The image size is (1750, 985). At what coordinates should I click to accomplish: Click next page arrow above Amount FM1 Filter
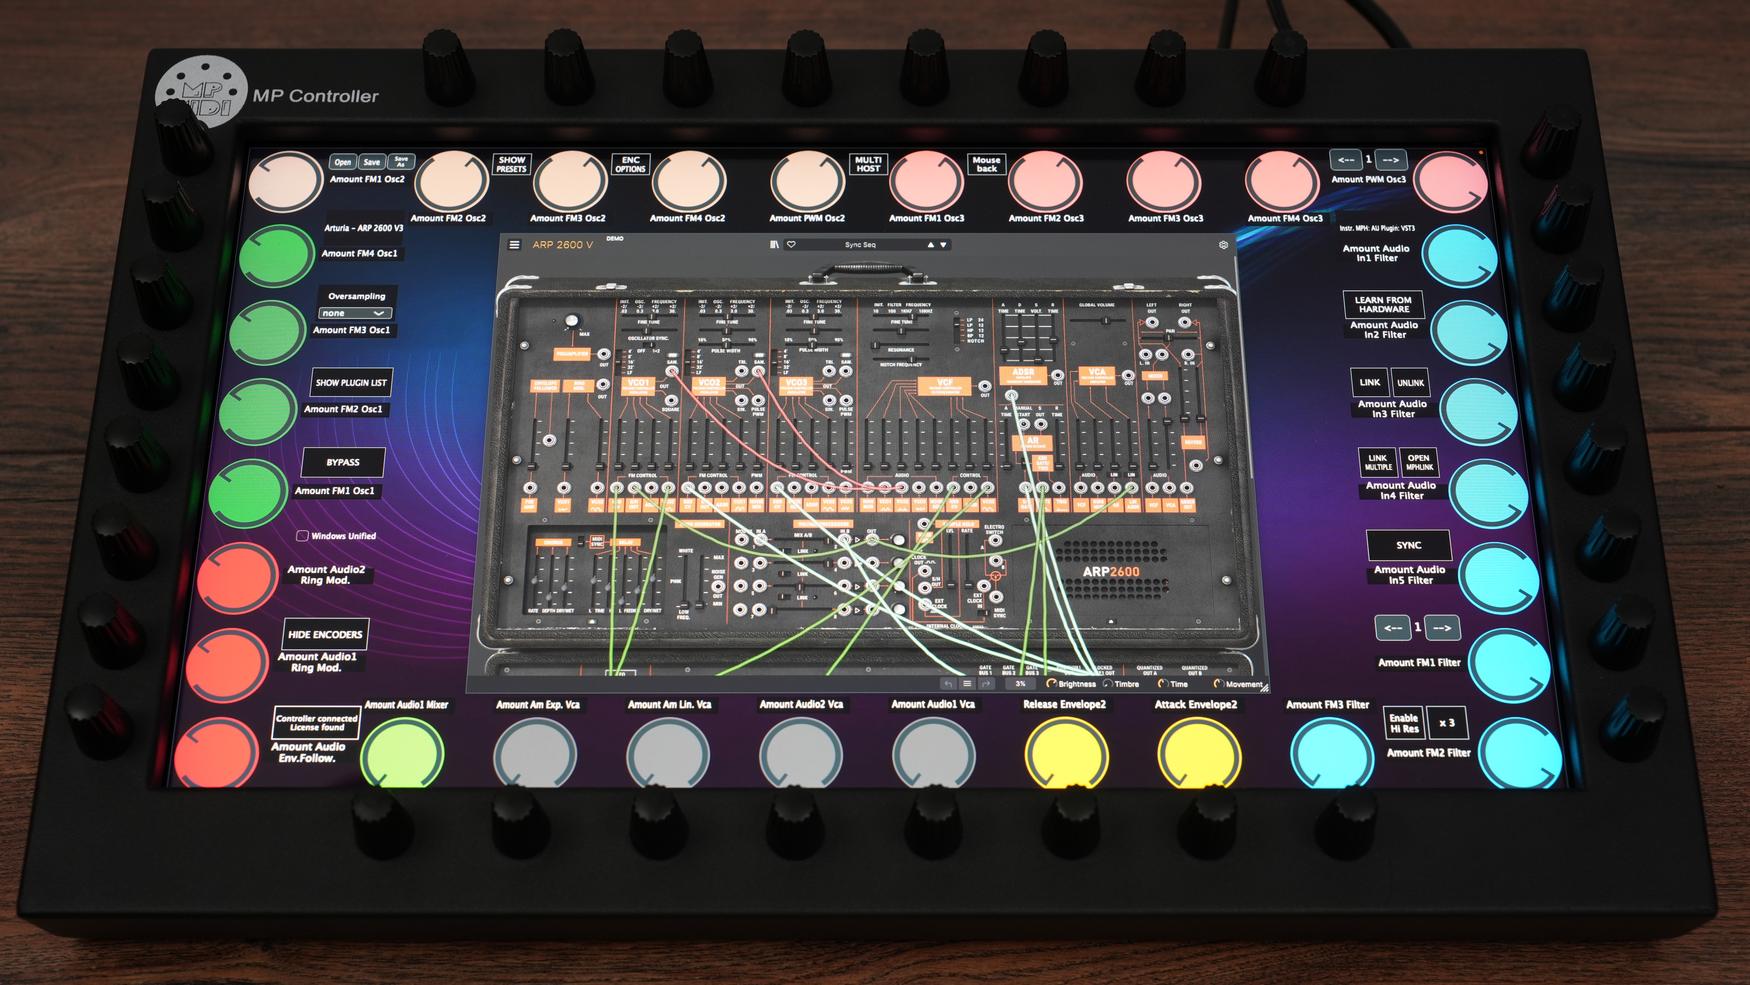pos(1441,628)
